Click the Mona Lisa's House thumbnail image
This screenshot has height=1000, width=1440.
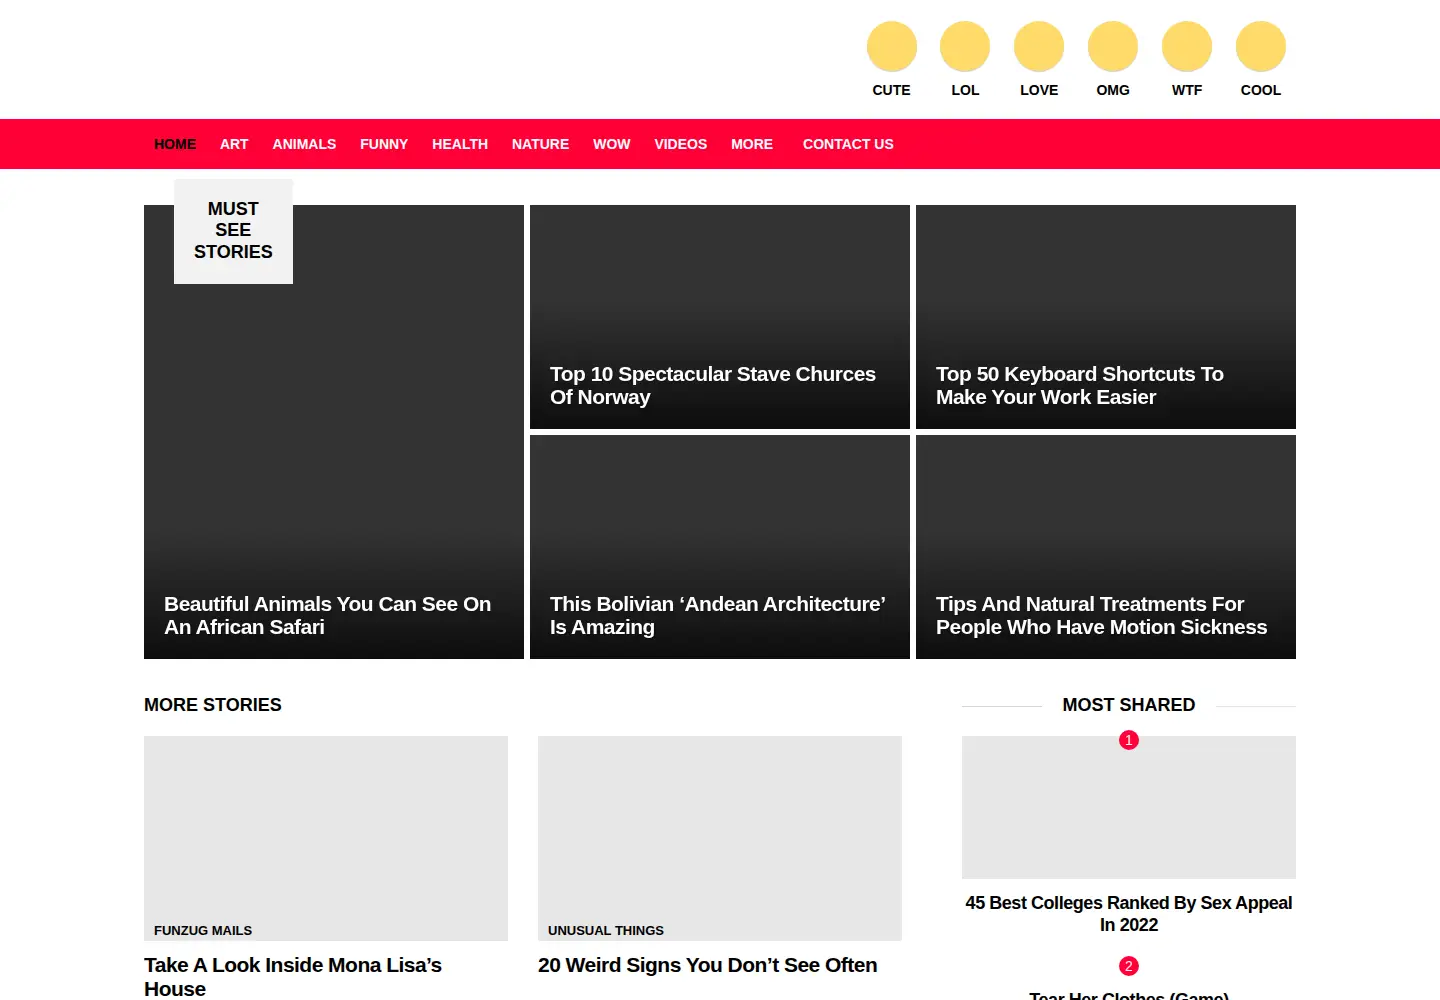pyautogui.click(x=326, y=838)
